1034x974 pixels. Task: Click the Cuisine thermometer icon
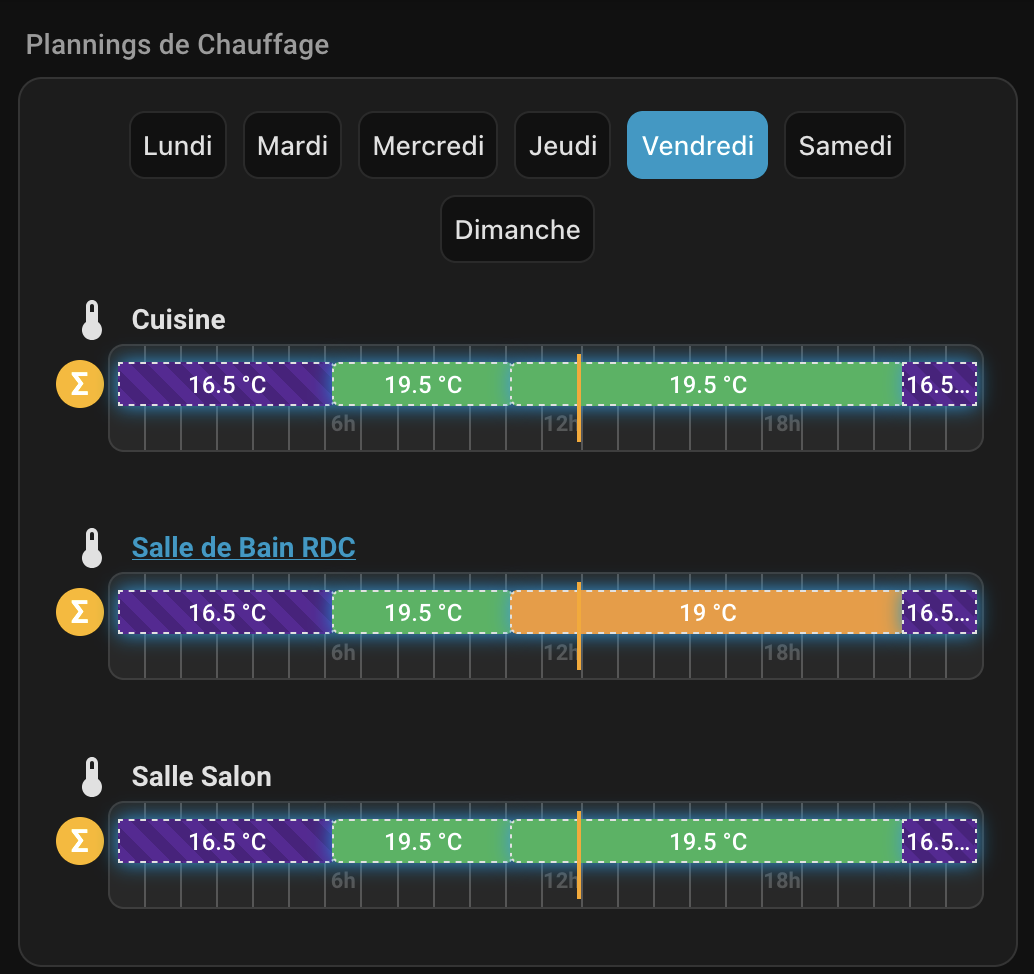click(x=92, y=320)
